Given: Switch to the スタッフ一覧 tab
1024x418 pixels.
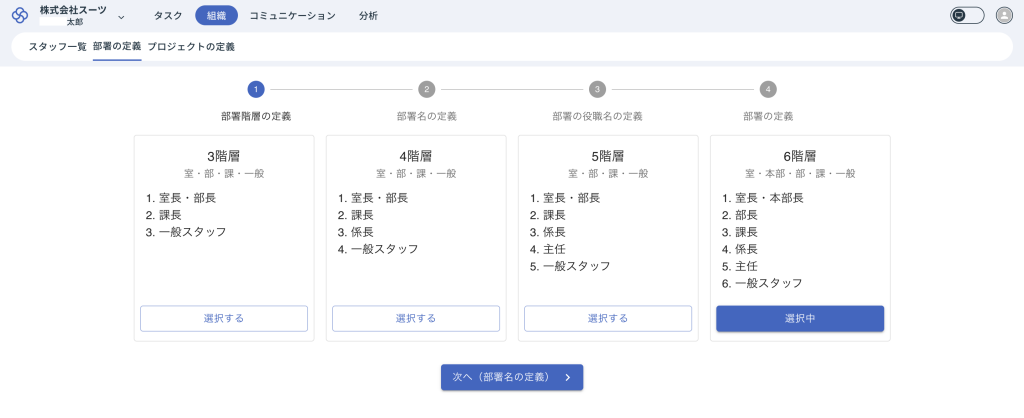Looking at the screenshot, I should click(57, 47).
